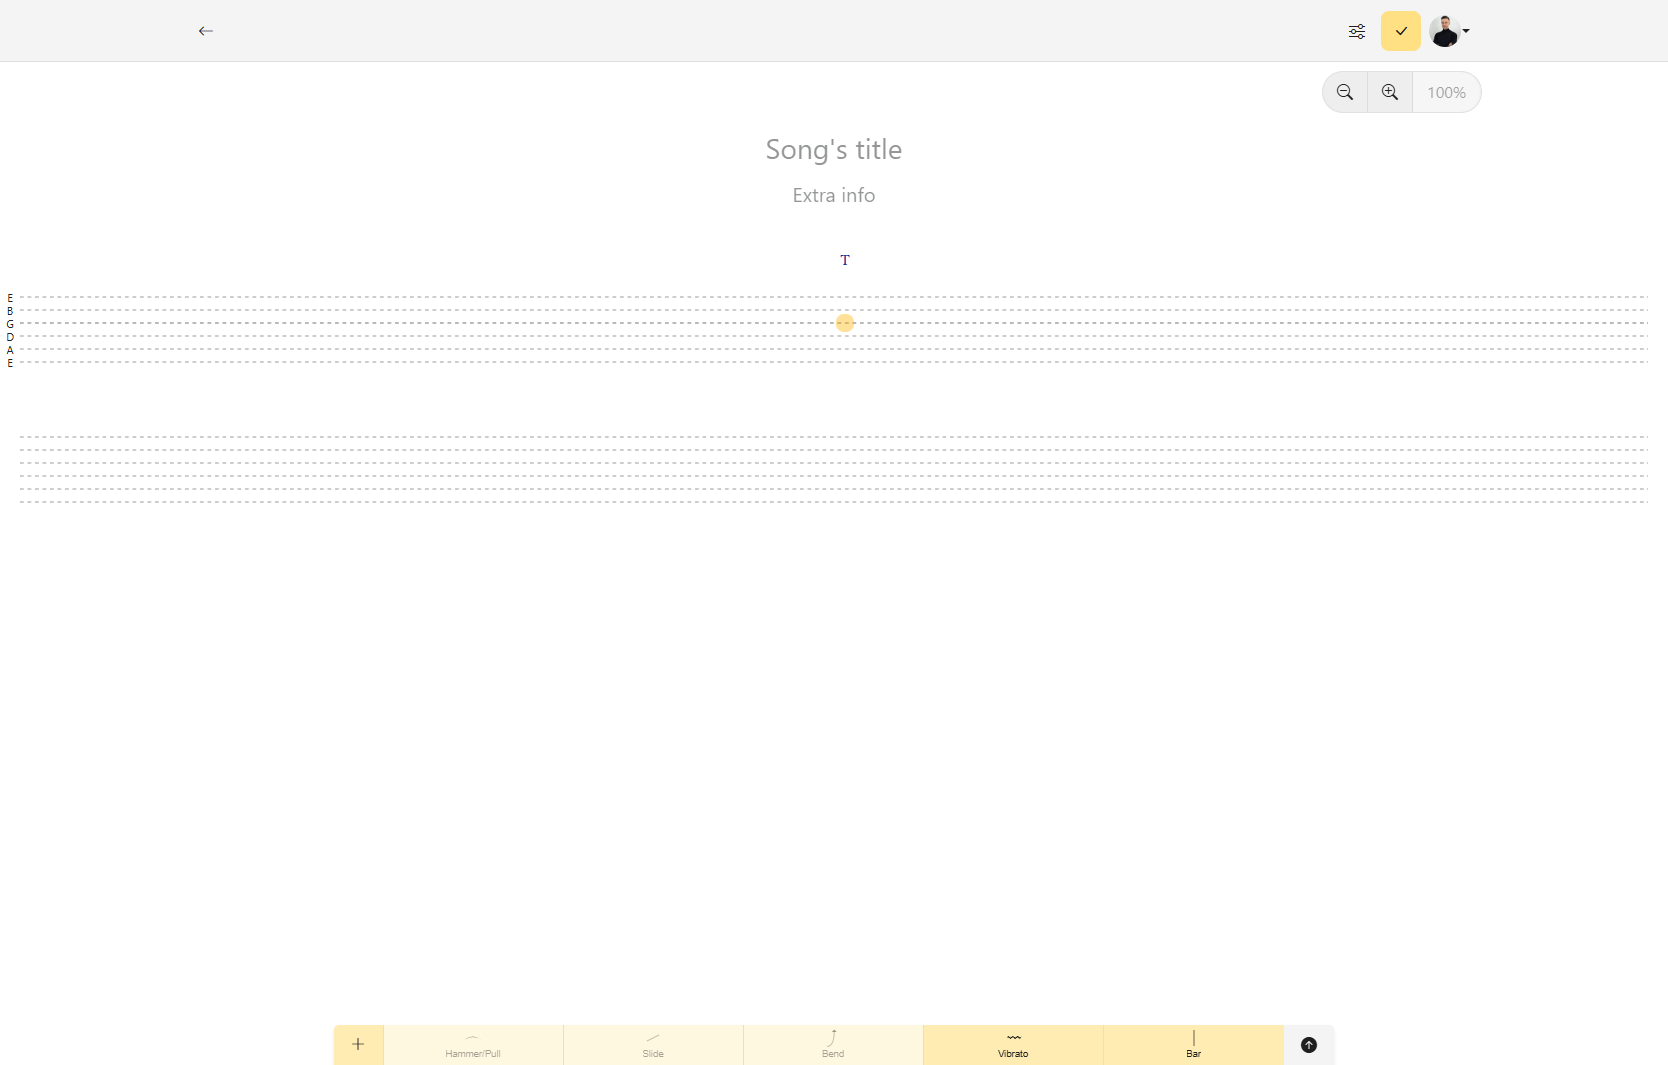Click the A string label
The height and width of the screenshot is (1065, 1668).
coord(10,350)
